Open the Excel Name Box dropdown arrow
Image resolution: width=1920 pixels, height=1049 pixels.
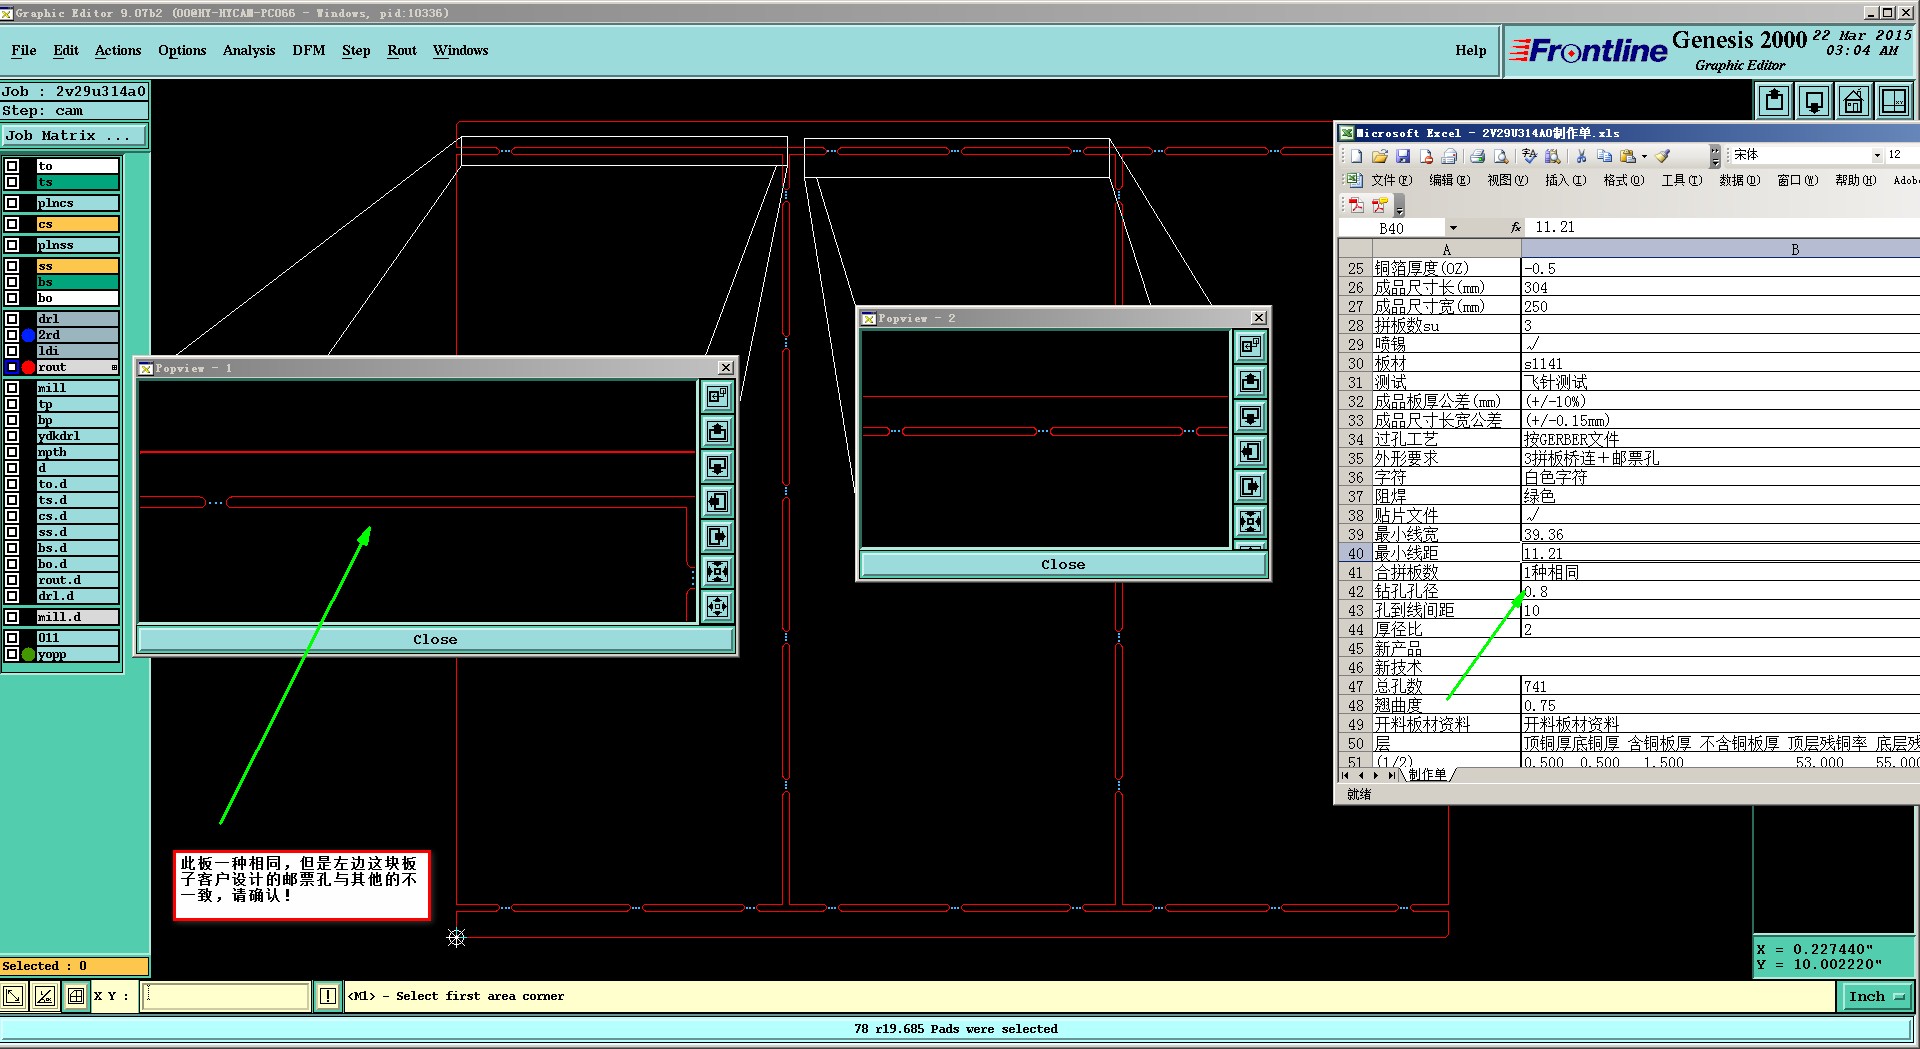(x=1453, y=228)
